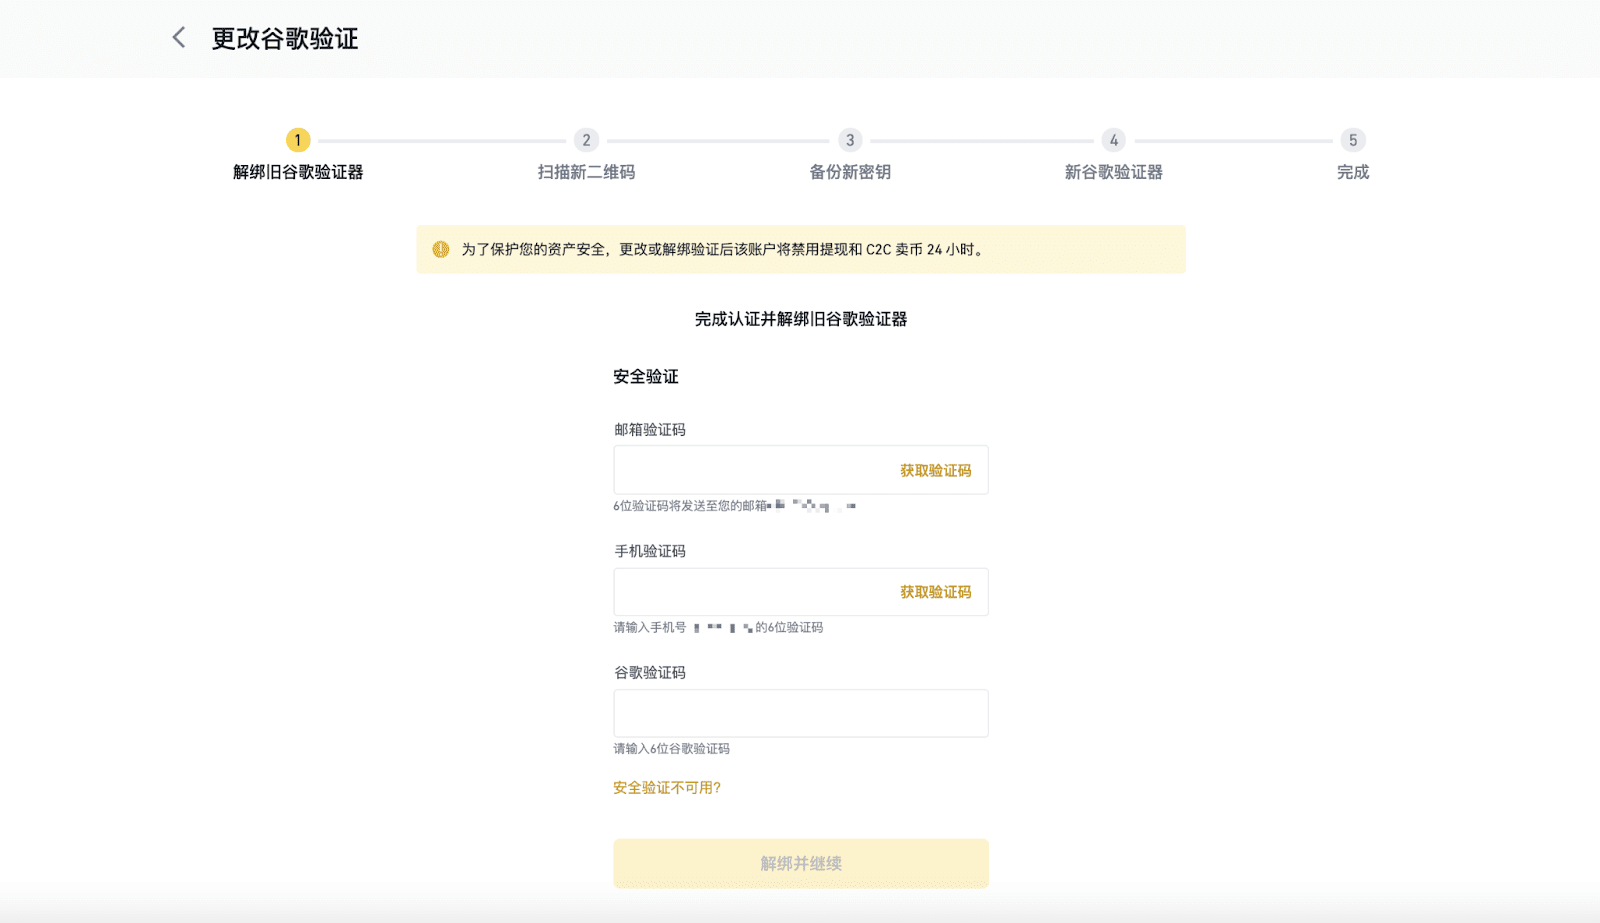Image resolution: width=1600 pixels, height=923 pixels.
Task: Select step 3 circle in progress bar
Action: pos(850,140)
